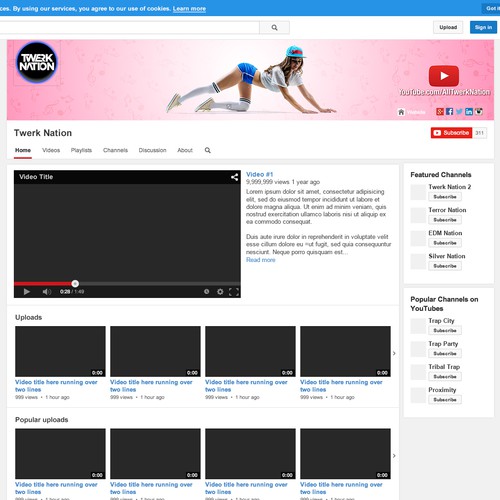Expand description with Read more
Image resolution: width=500 pixels, height=500 pixels.
click(x=261, y=260)
